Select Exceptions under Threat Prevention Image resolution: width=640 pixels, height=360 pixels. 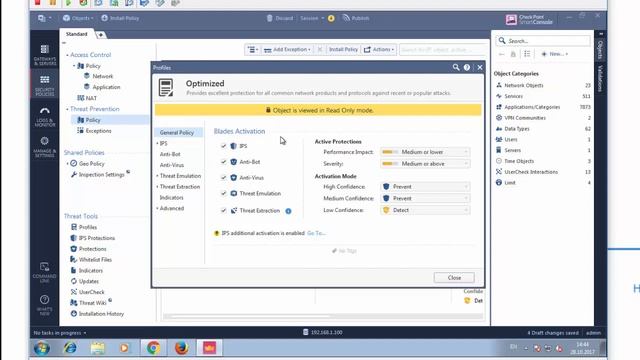(x=94, y=131)
